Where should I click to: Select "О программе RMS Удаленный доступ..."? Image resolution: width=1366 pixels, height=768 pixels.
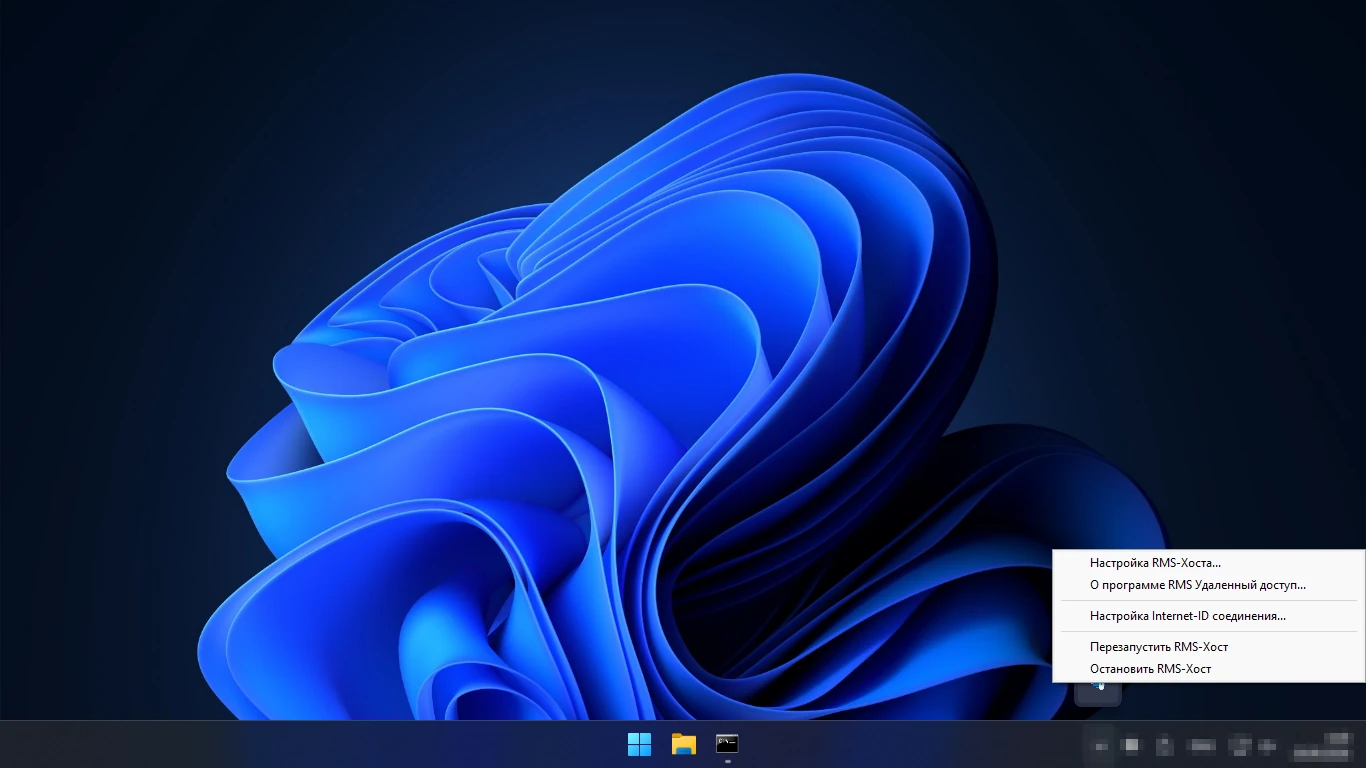1209,585
